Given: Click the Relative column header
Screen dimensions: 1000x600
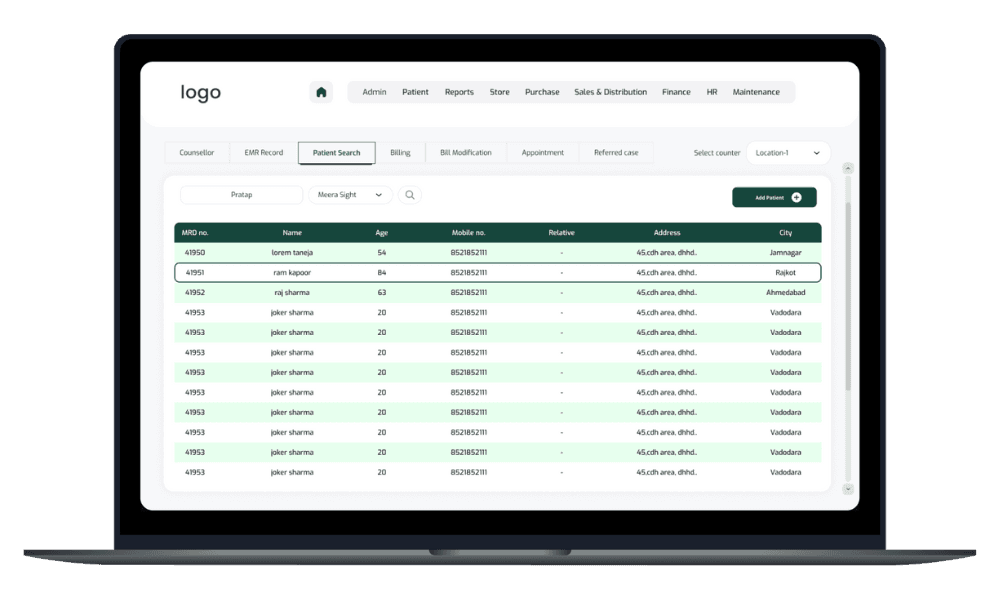Looking at the screenshot, I should tap(561, 233).
